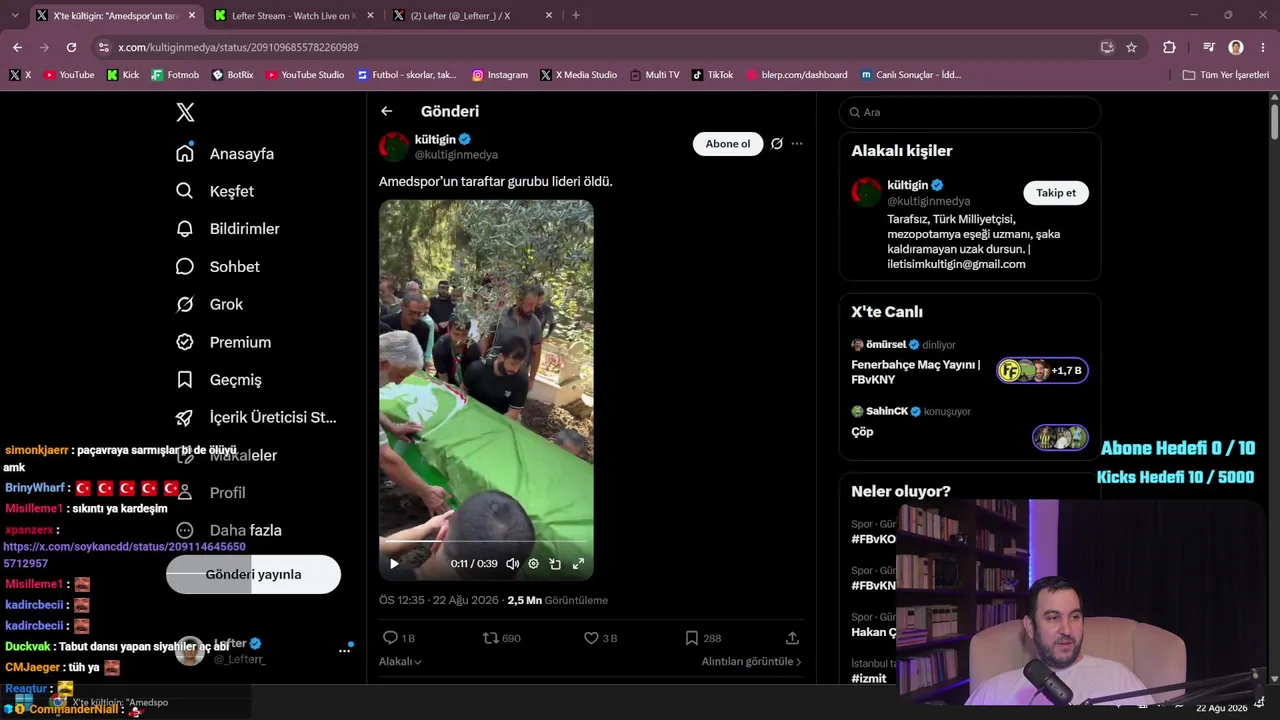Open the Profil sidebar item
Viewport: 1280px width, 720px height.
(209, 493)
